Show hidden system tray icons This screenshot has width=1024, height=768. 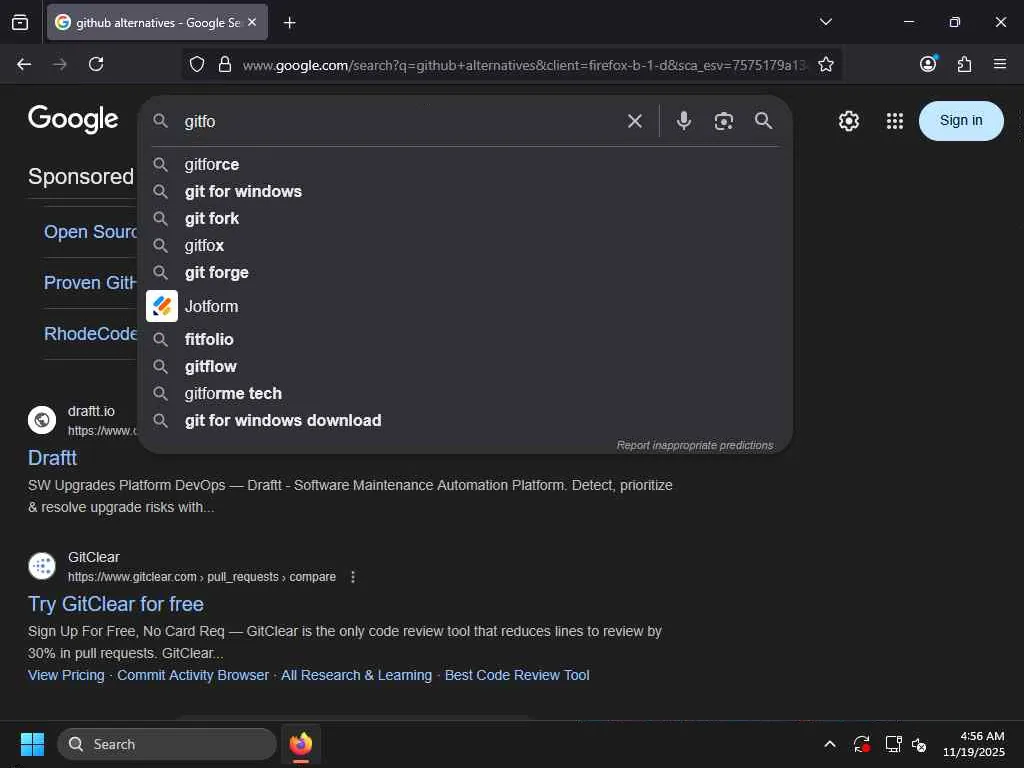pos(829,744)
